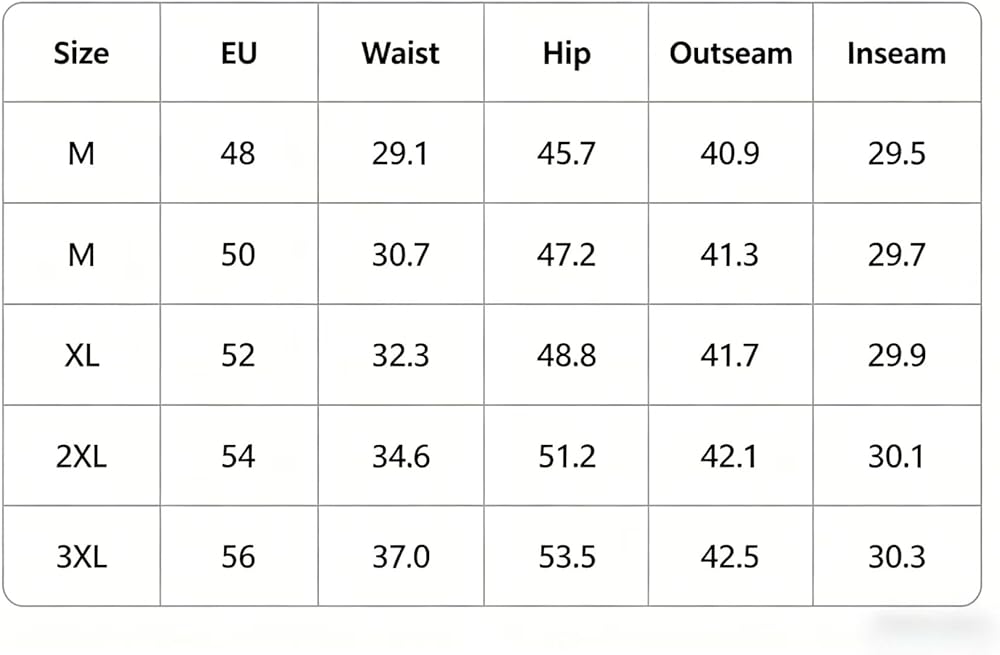Select the 2XL size cell
Viewport: 1000px width, 655px height.
[x=81, y=456]
